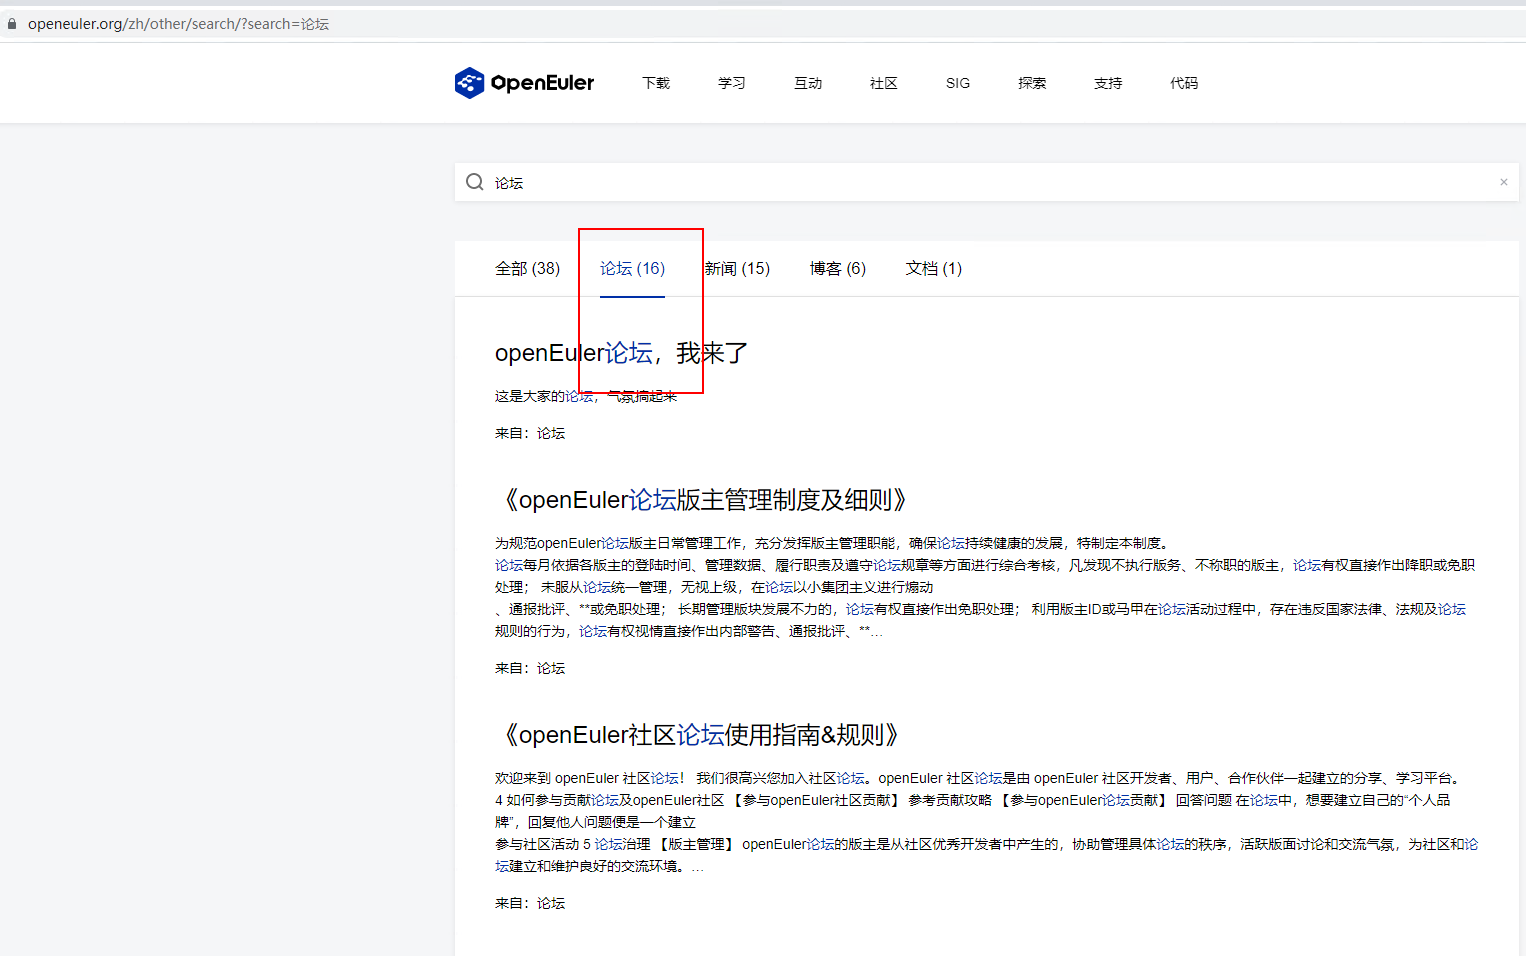The image size is (1526, 956).
Task: Expand the 互动 navigation menu
Action: 808,83
